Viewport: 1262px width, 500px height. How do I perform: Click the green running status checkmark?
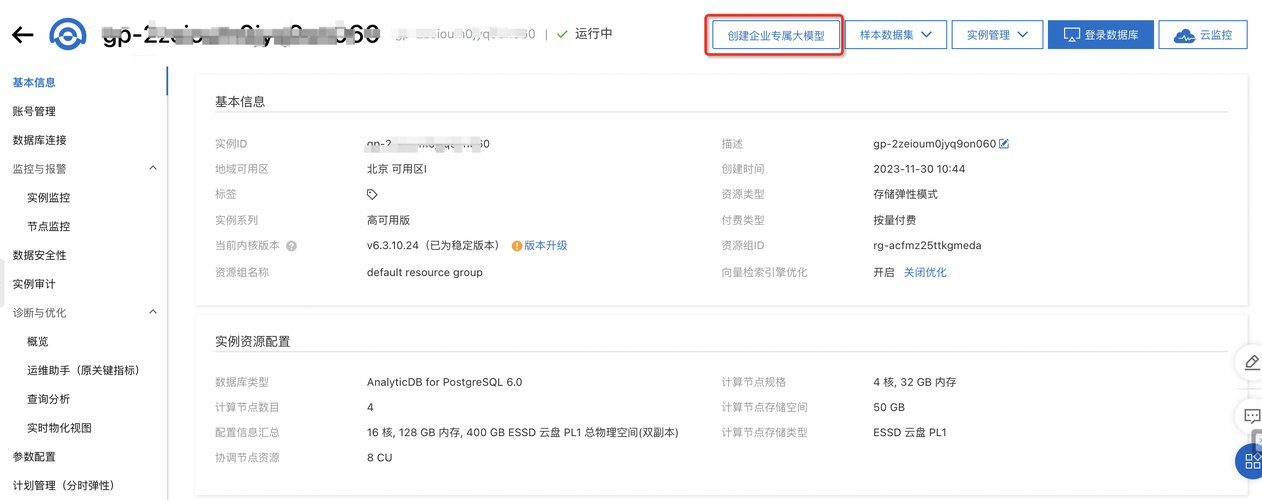tap(562, 34)
